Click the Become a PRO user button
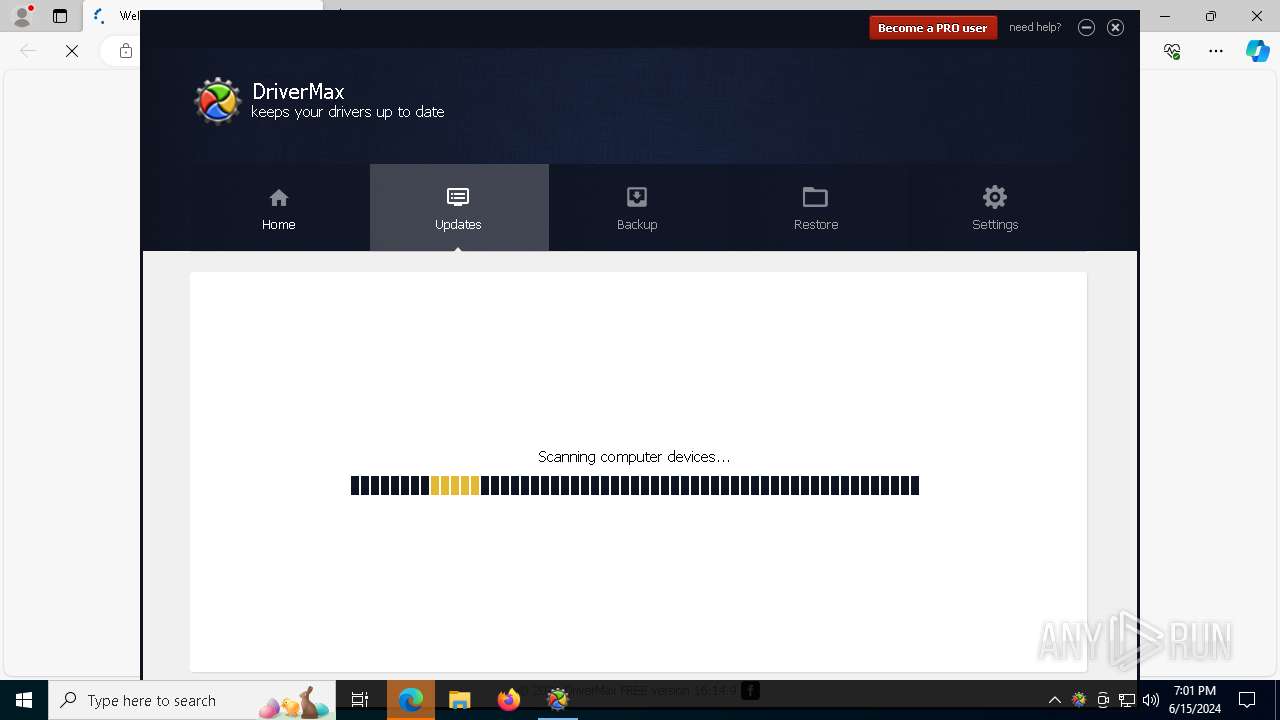 click(x=933, y=28)
